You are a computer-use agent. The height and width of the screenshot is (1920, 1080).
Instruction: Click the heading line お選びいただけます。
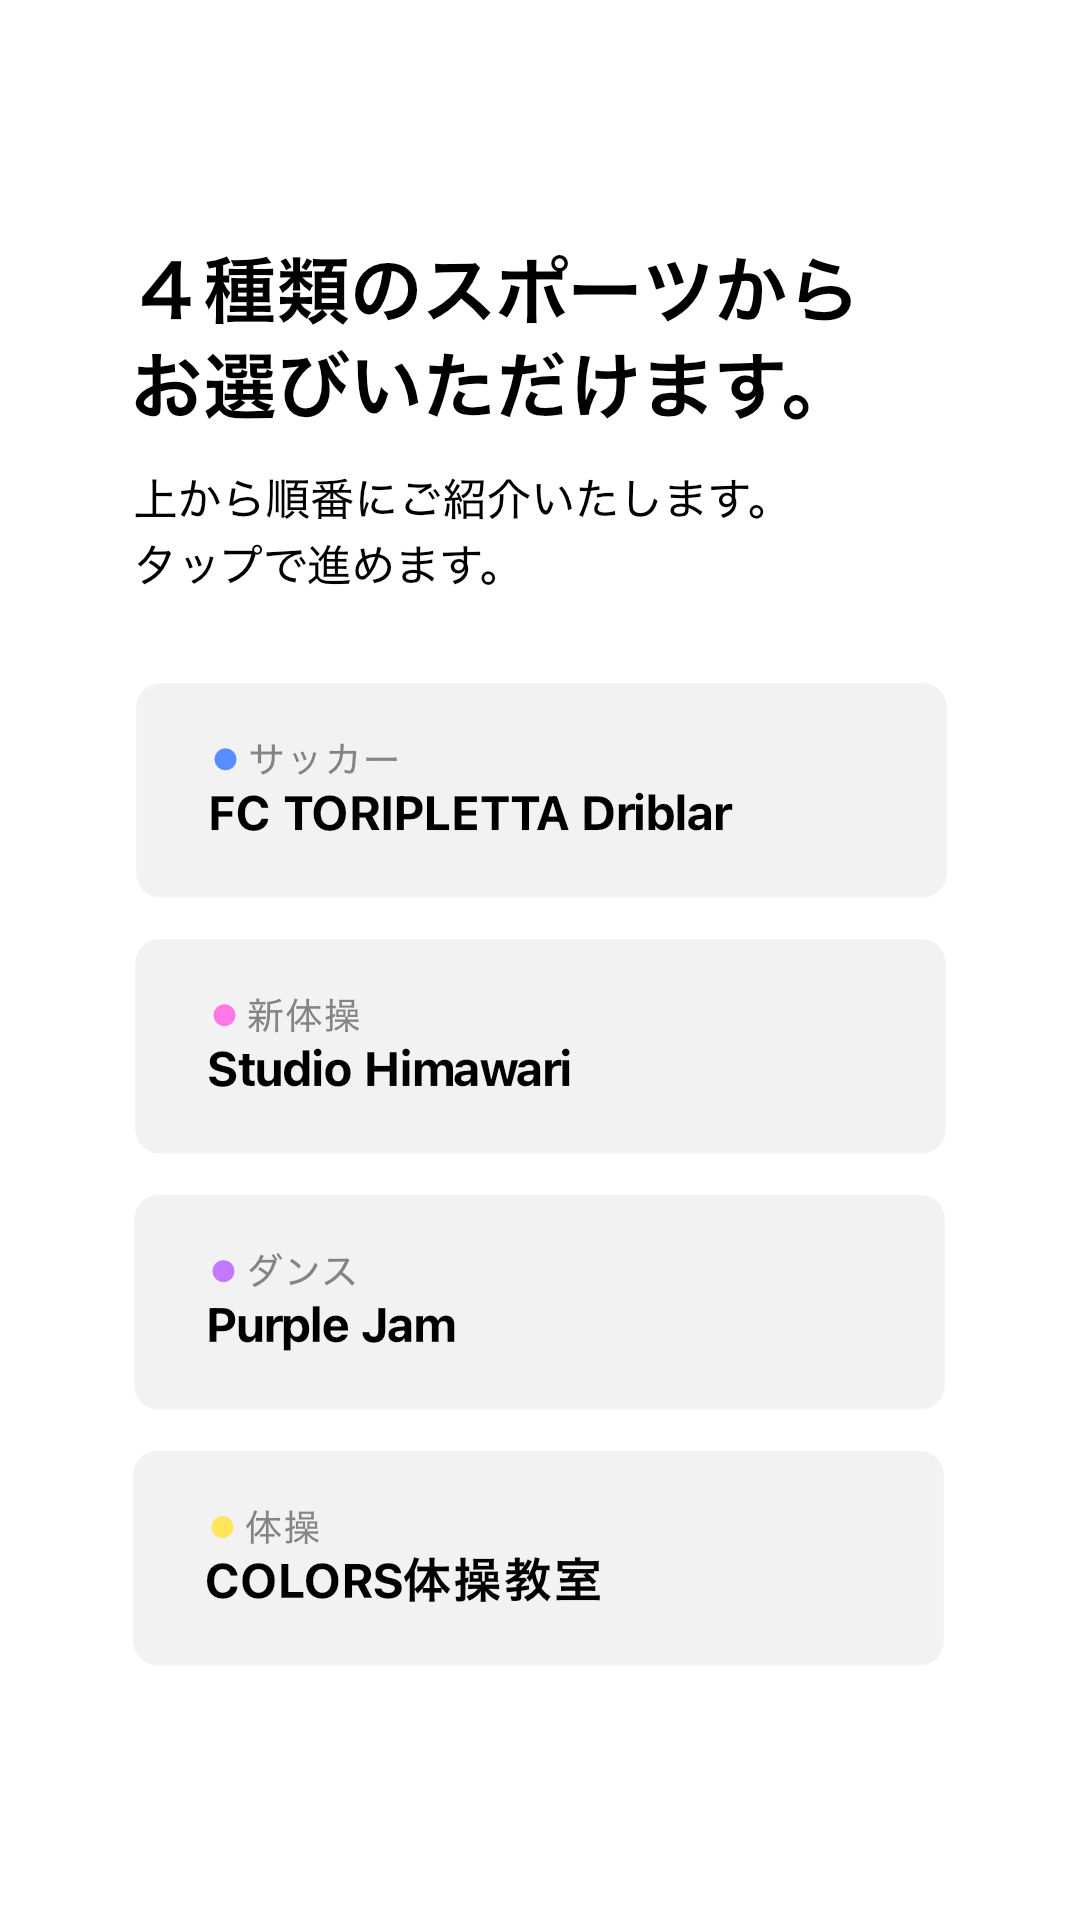476,385
